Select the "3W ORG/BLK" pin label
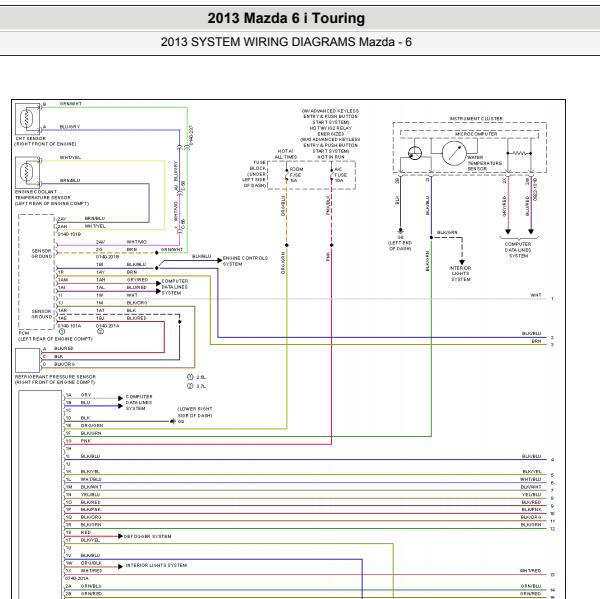Image resolution: width=600 pixels, height=599 pixels. tap(84, 563)
